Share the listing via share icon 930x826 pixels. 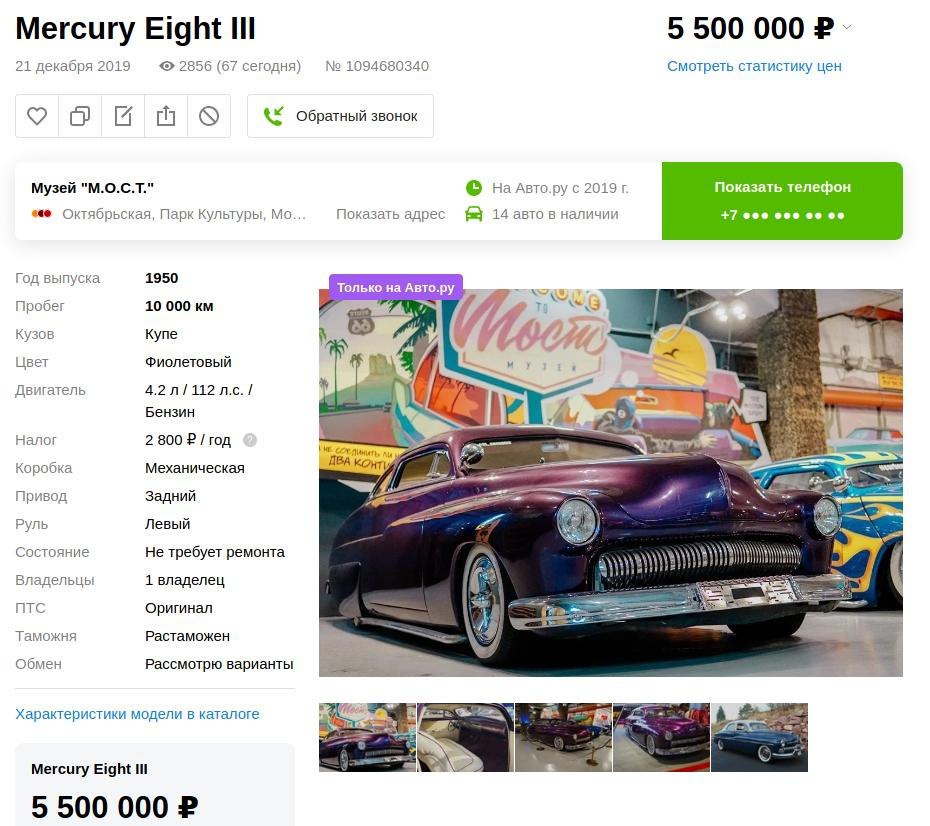(166, 116)
